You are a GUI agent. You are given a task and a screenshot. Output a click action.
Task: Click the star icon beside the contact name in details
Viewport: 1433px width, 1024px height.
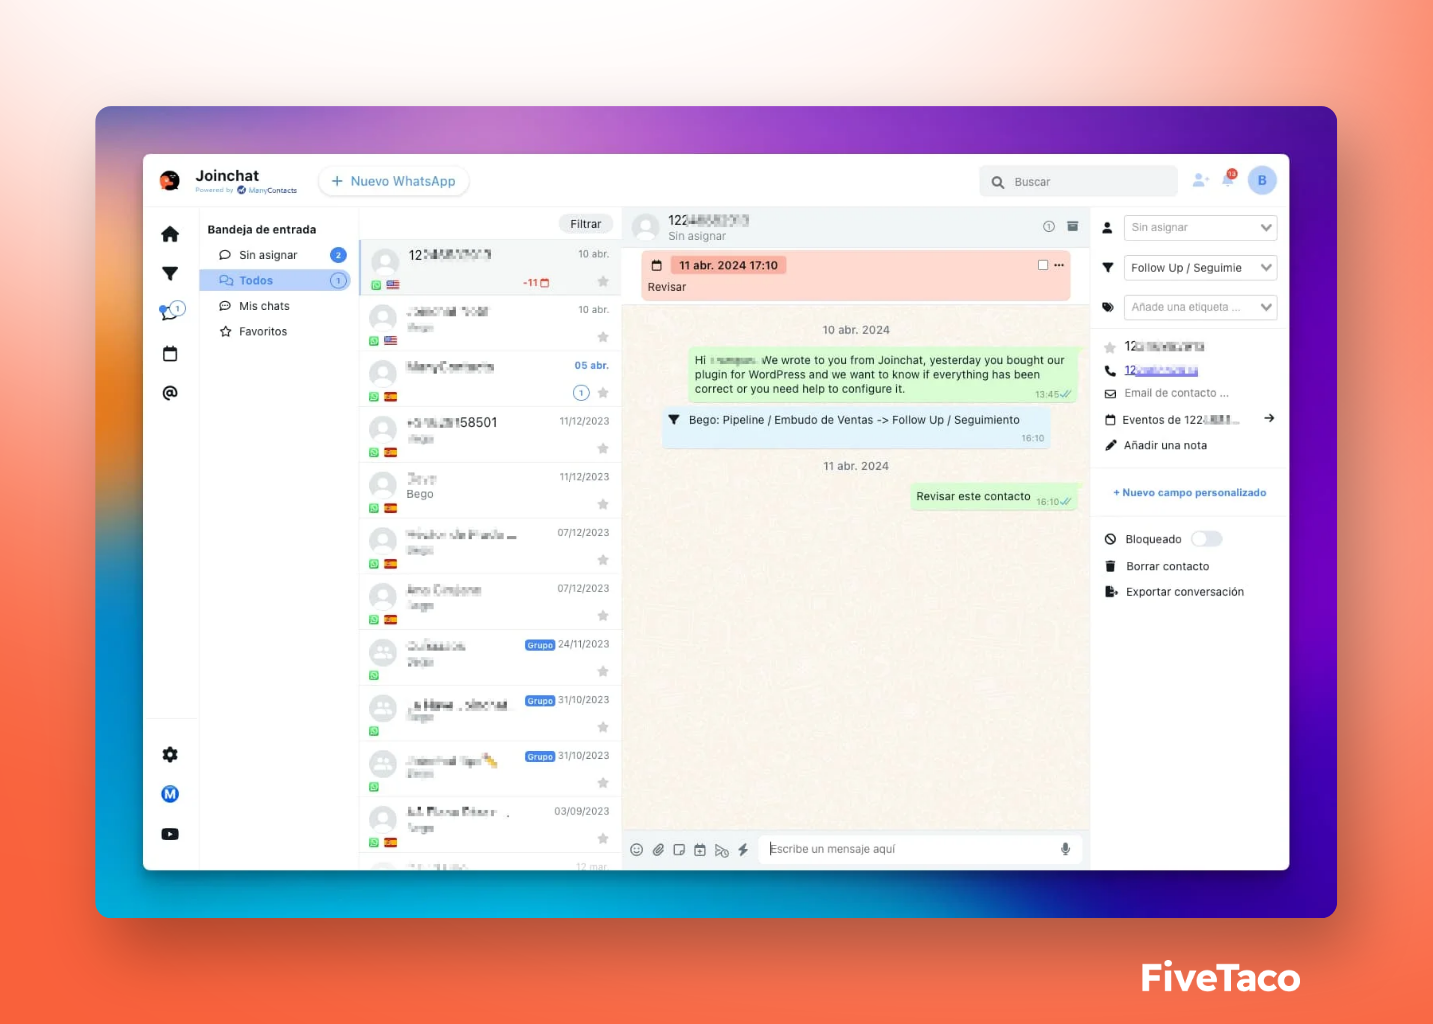coord(1110,347)
